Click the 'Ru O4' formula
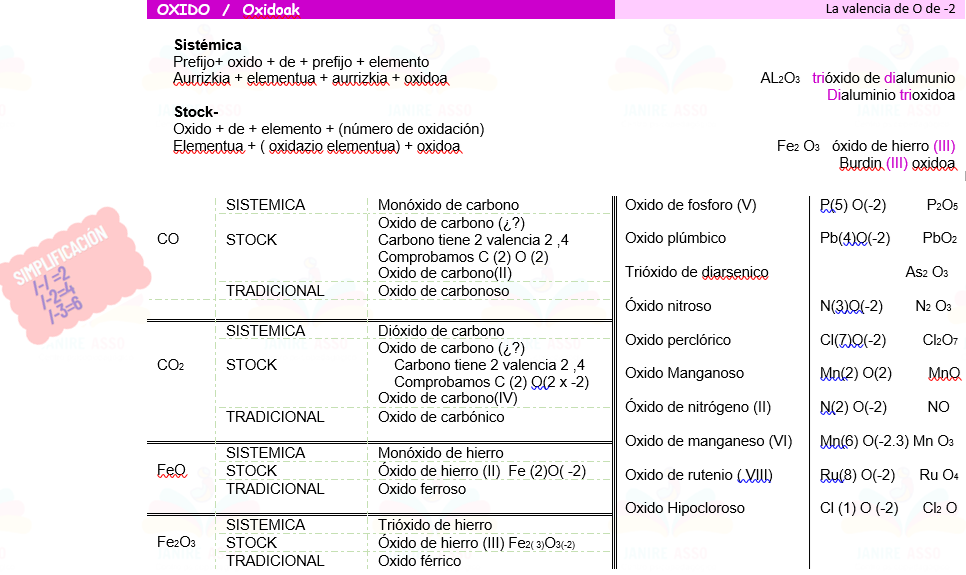Image resolution: width=966 pixels, height=575 pixels. tap(938, 475)
